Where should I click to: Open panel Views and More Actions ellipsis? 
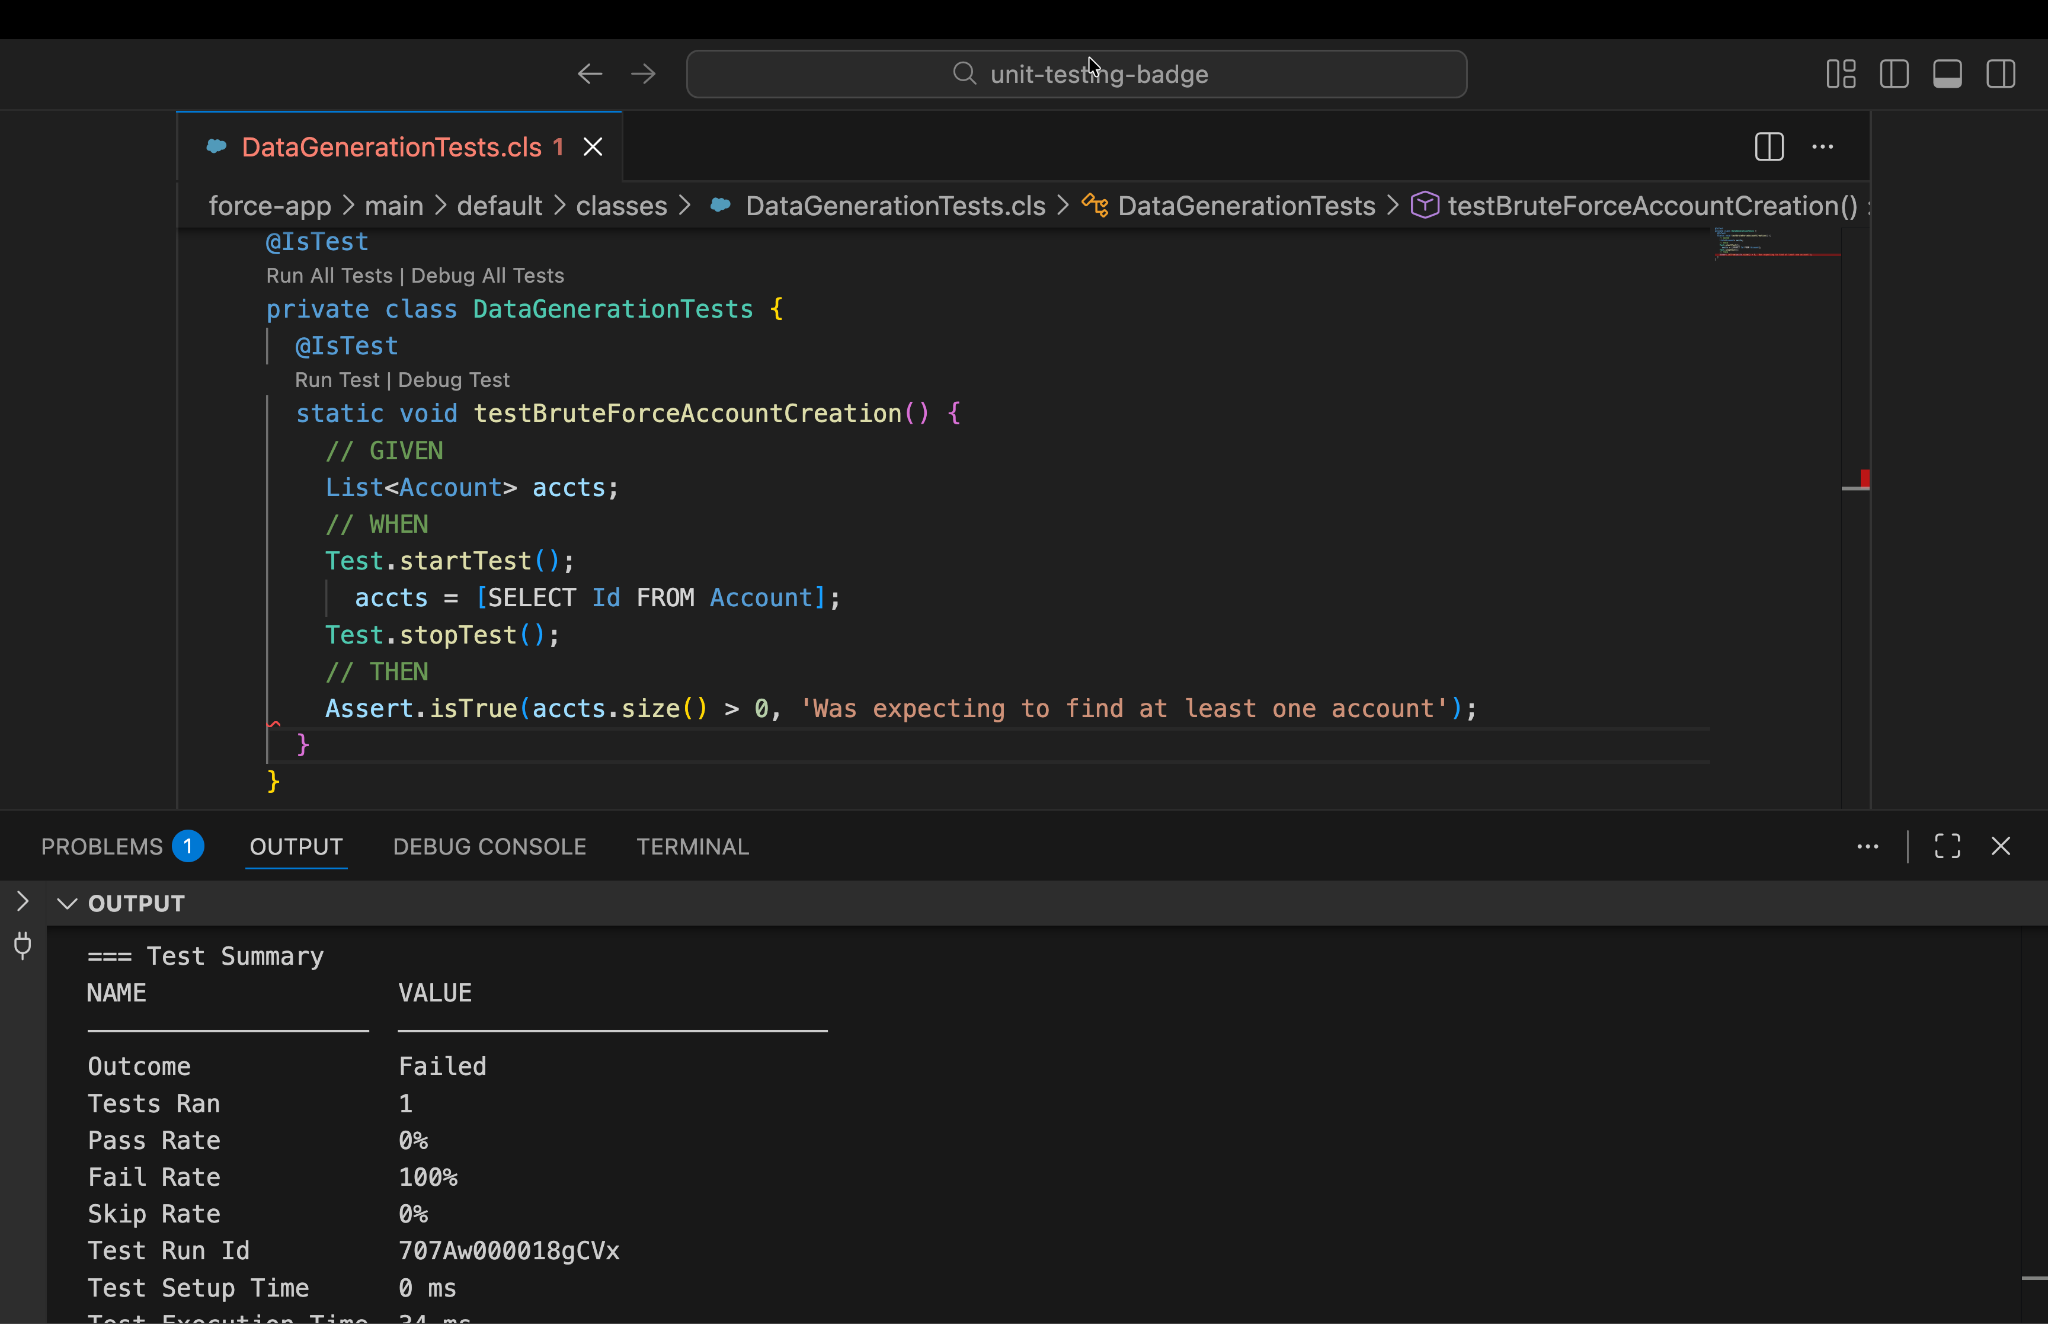[x=1867, y=847]
